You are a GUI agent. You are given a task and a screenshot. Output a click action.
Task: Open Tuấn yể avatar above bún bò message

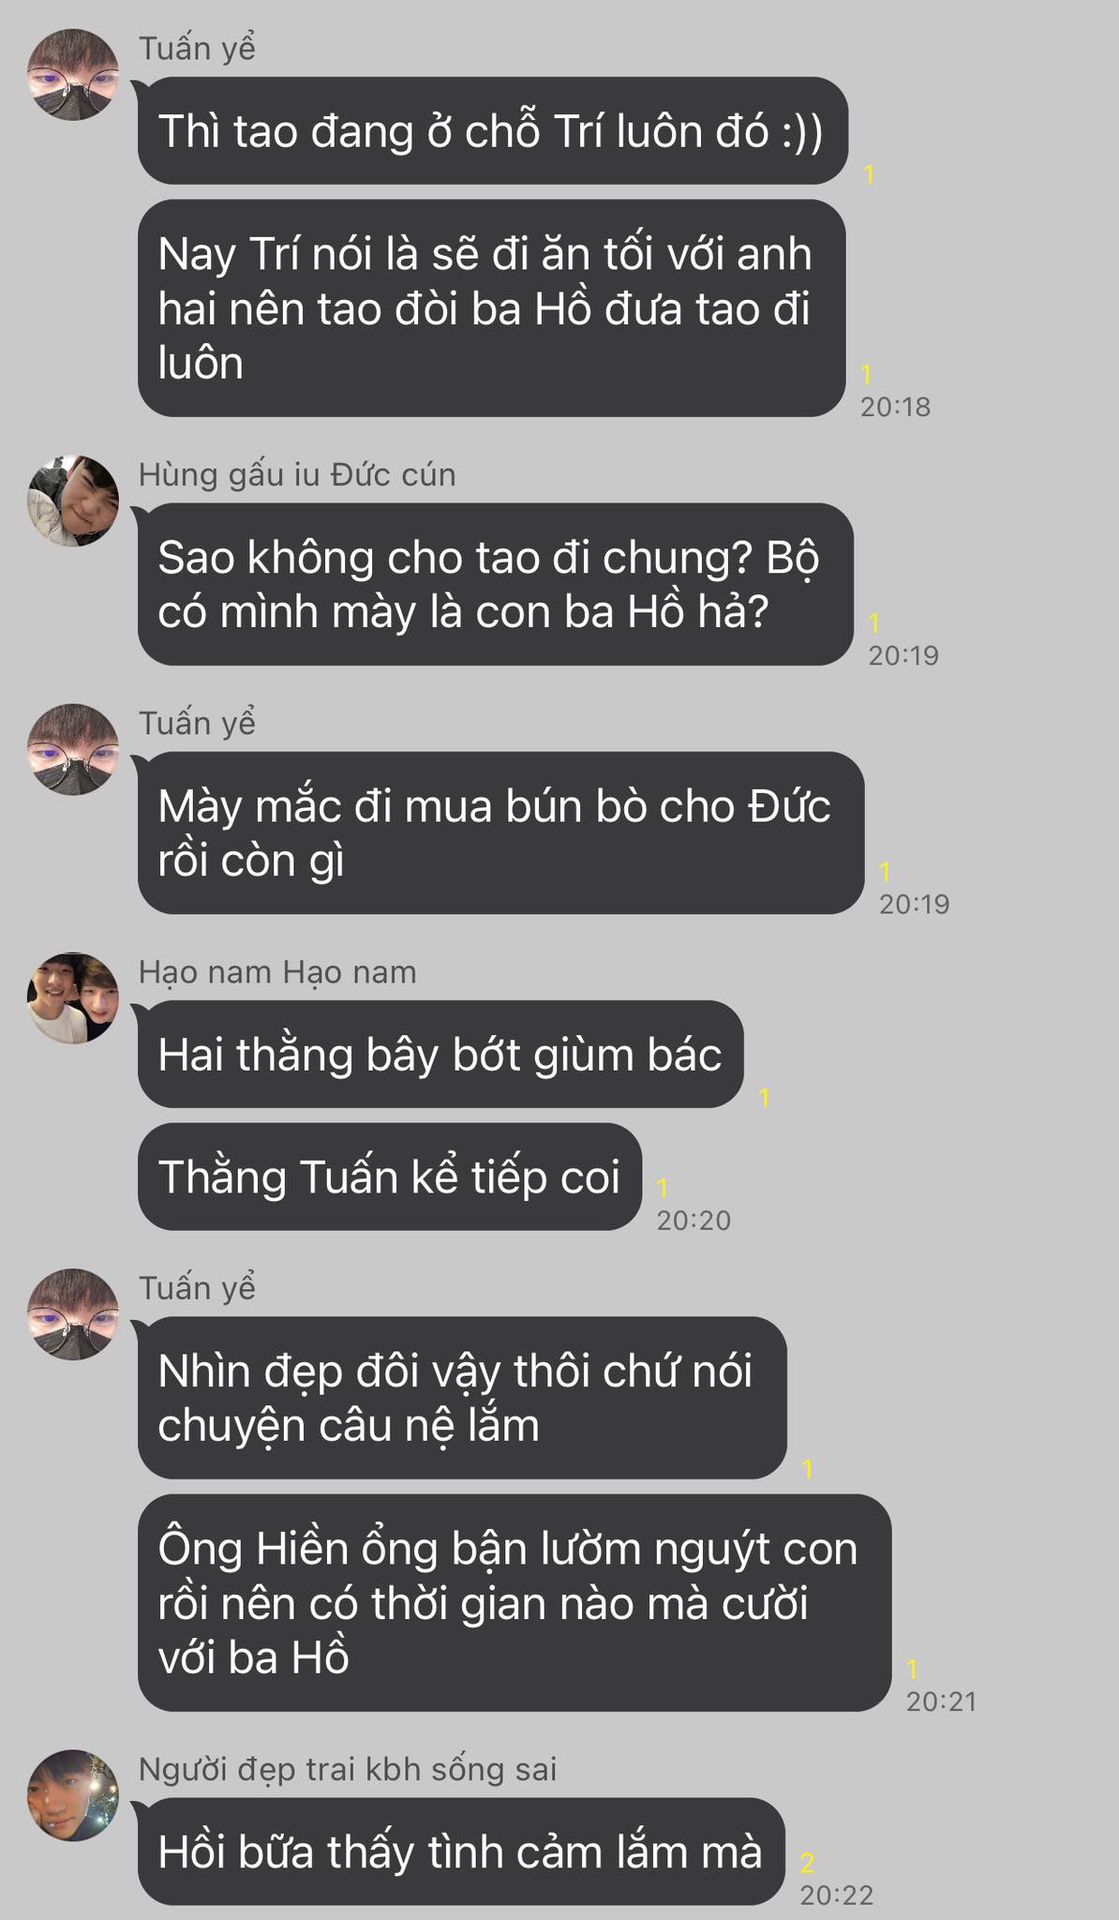pyautogui.click(x=73, y=750)
